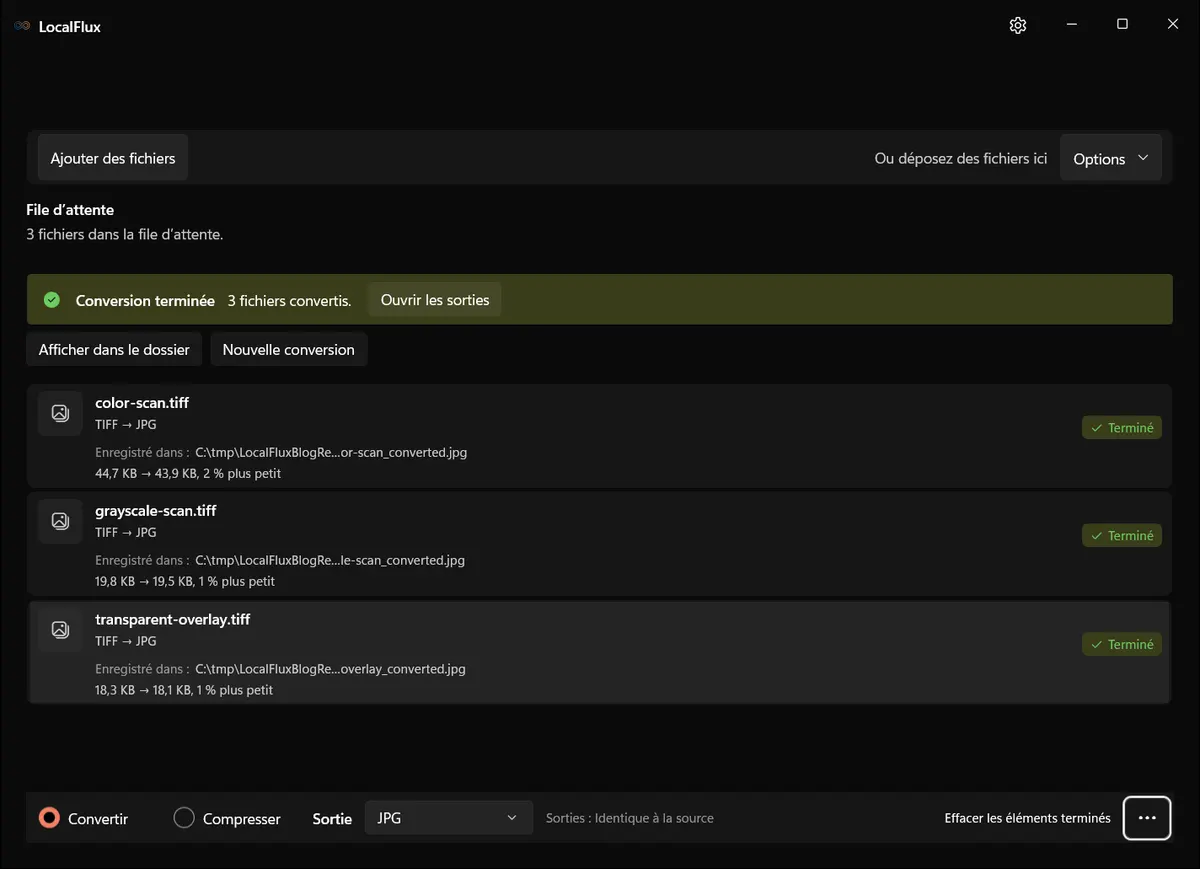Screen dimensions: 1200x869
Task: Click the image icon for transparent-overlay.tiff
Action: click(x=60, y=630)
